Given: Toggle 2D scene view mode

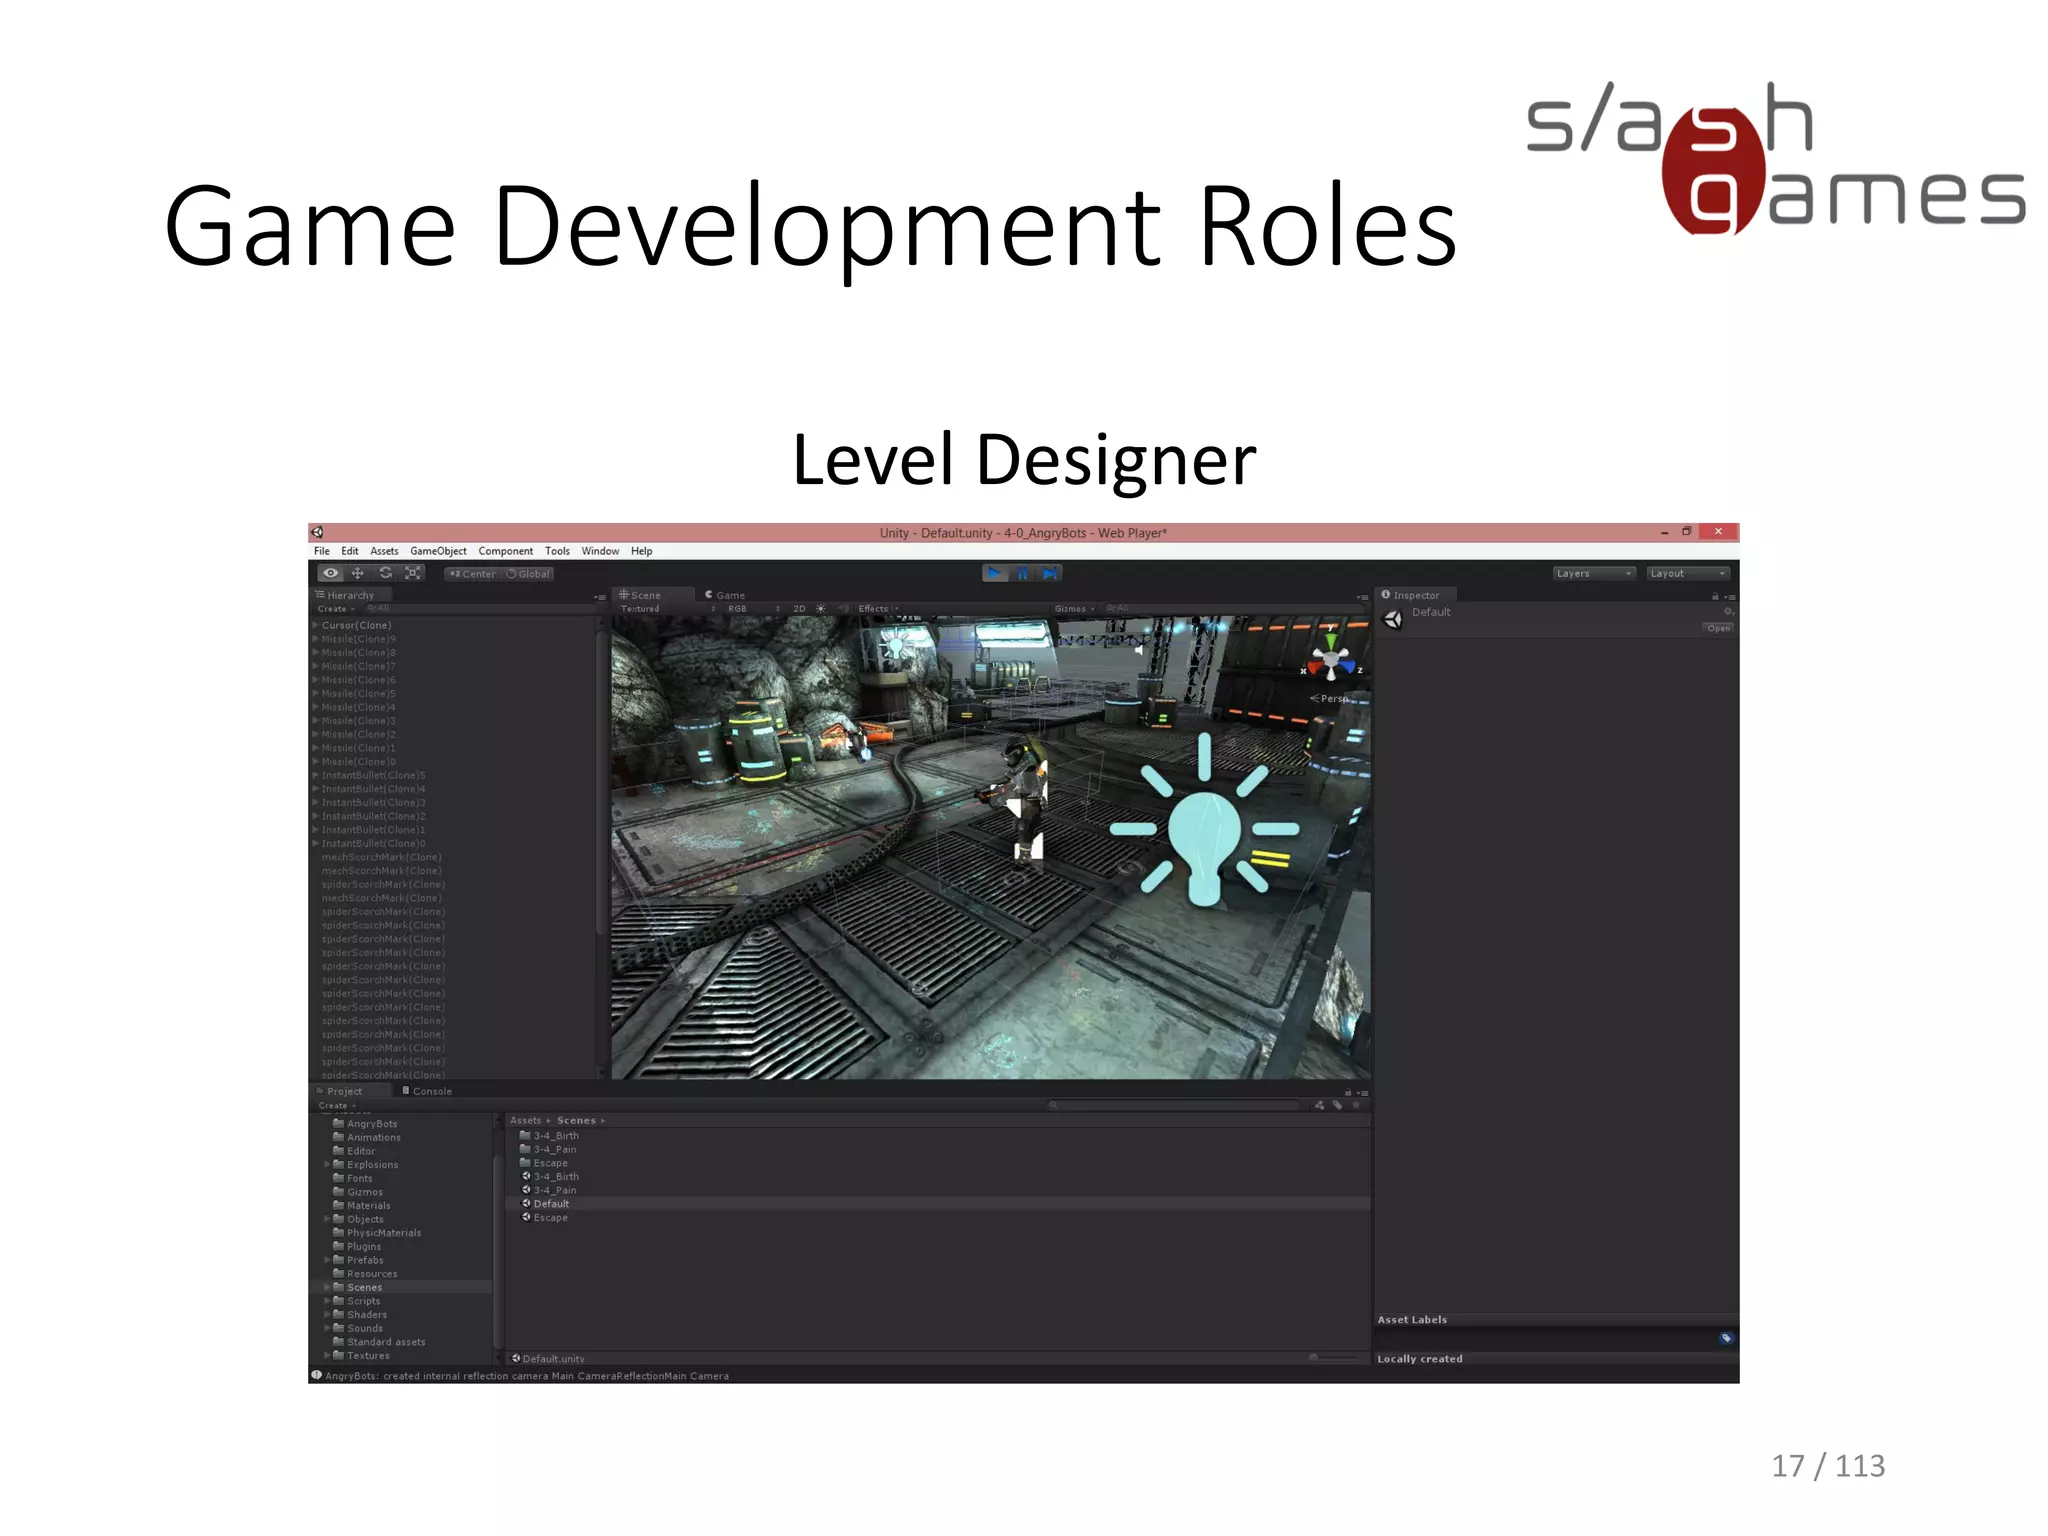Looking at the screenshot, I should (799, 608).
